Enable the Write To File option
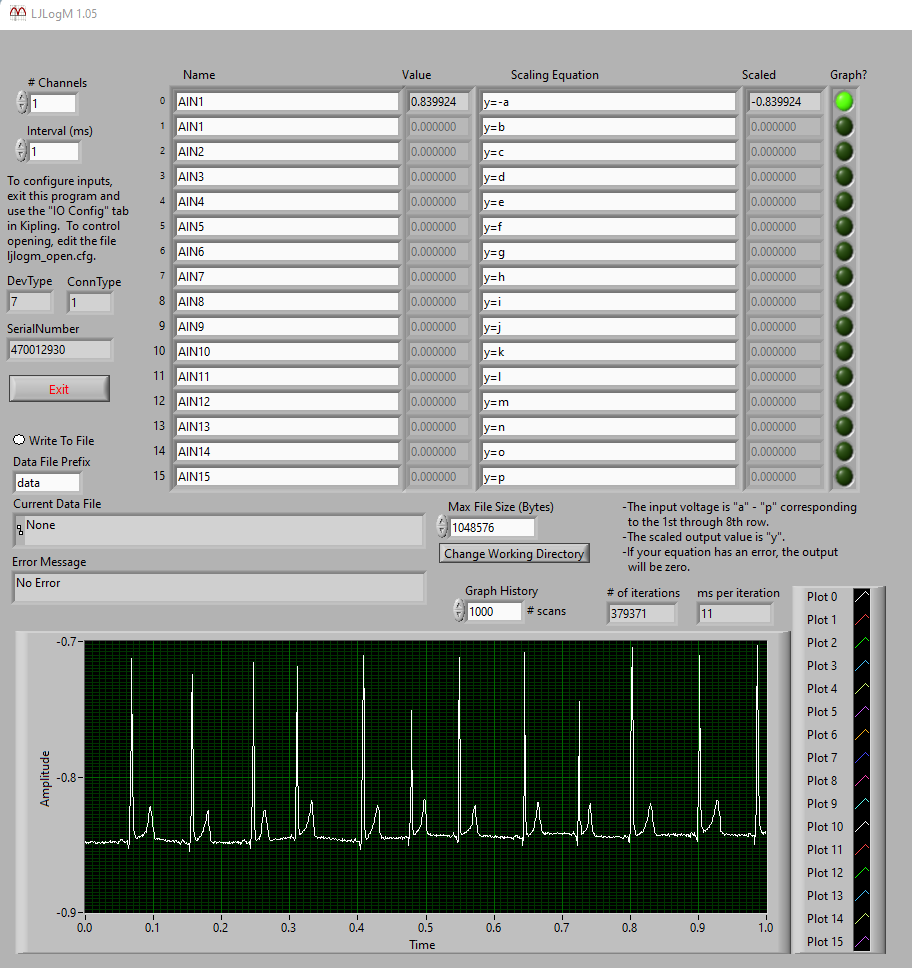Image resolution: width=912 pixels, height=968 pixels. tap(19, 440)
